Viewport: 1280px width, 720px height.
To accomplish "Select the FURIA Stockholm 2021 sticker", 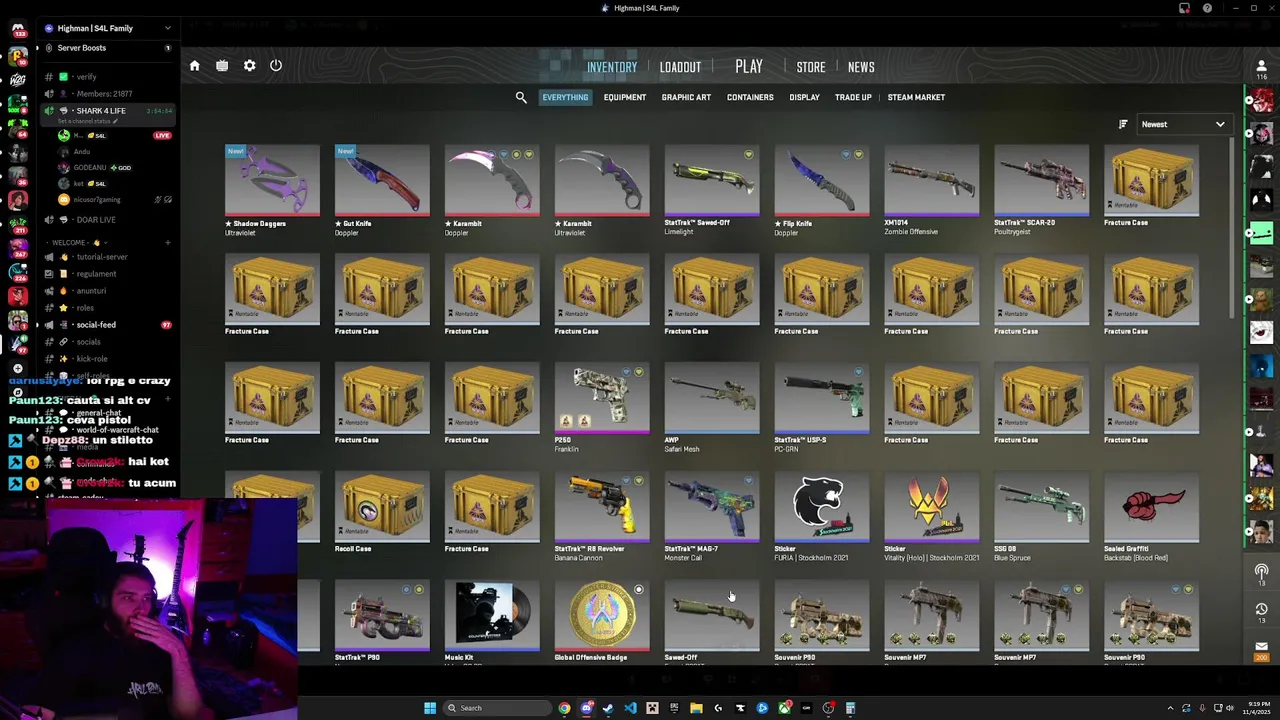I will point(822,517).
